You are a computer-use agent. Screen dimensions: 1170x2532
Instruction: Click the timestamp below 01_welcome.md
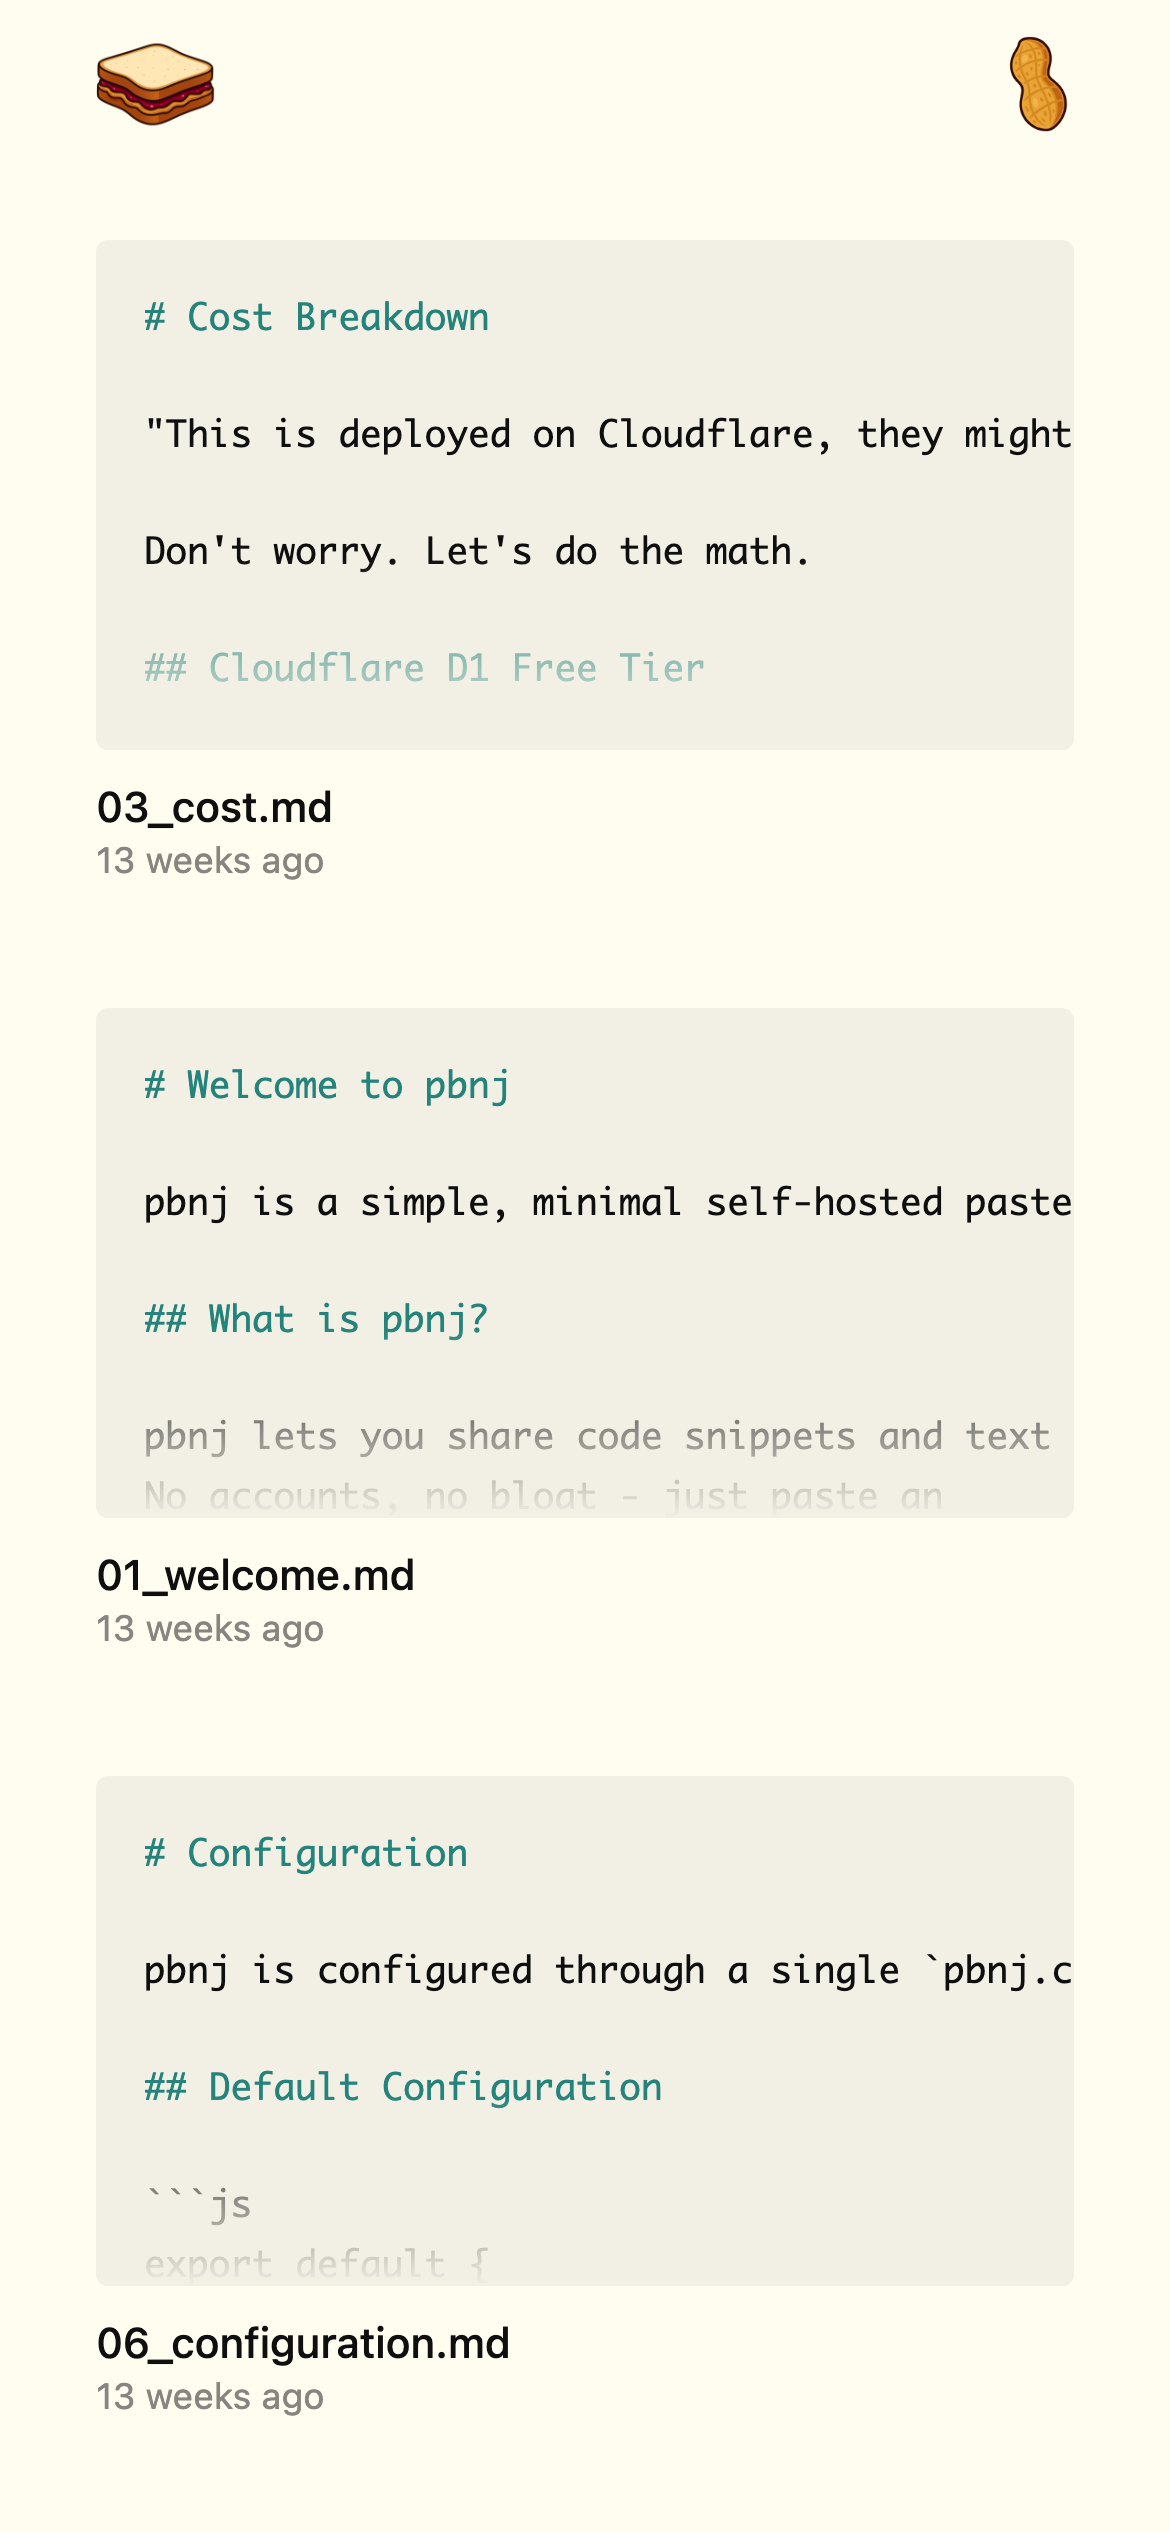point(210,1630)
